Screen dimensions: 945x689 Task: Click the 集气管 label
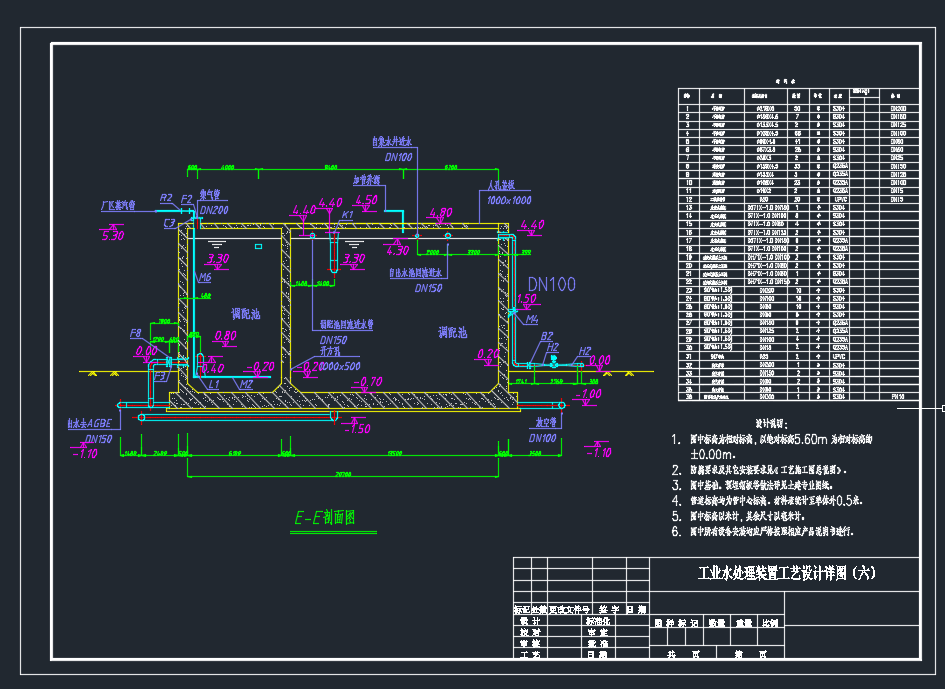point(210,195)
